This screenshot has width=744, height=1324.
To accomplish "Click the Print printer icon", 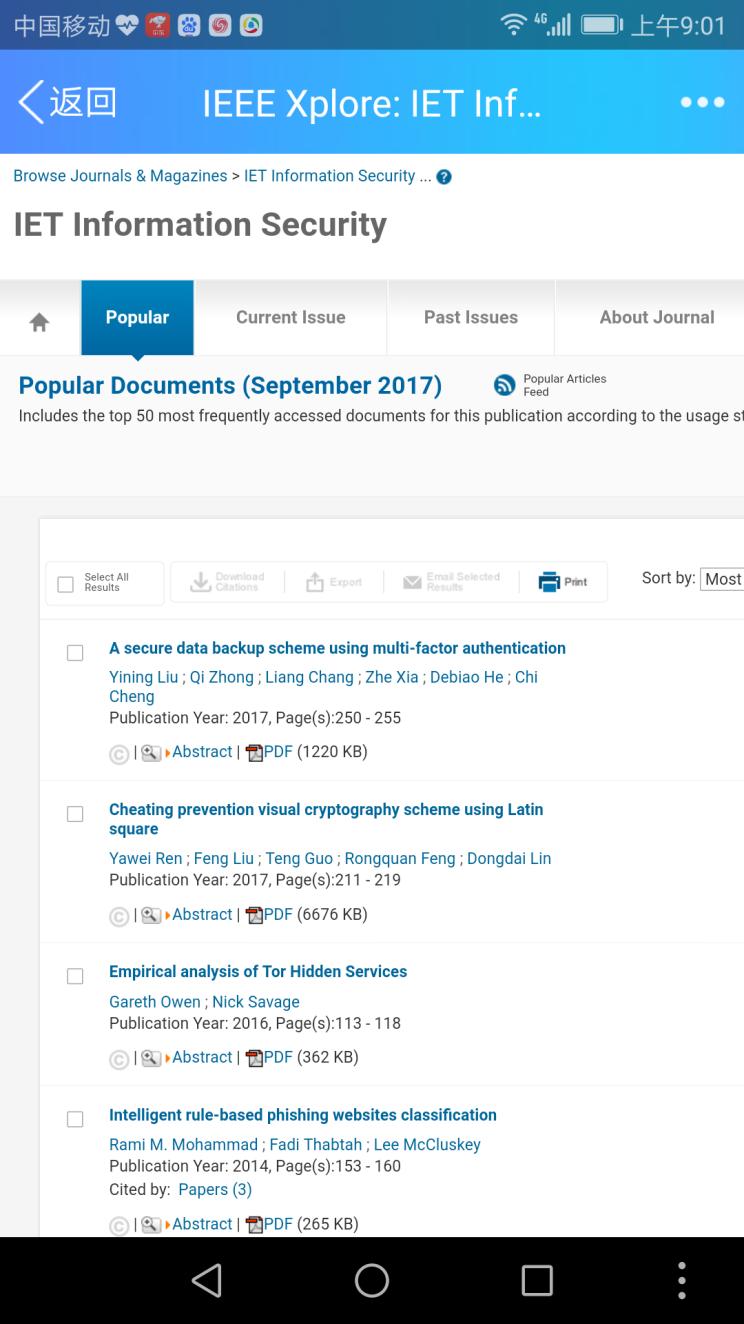I will pyautogui.click(x=549, y=582).
